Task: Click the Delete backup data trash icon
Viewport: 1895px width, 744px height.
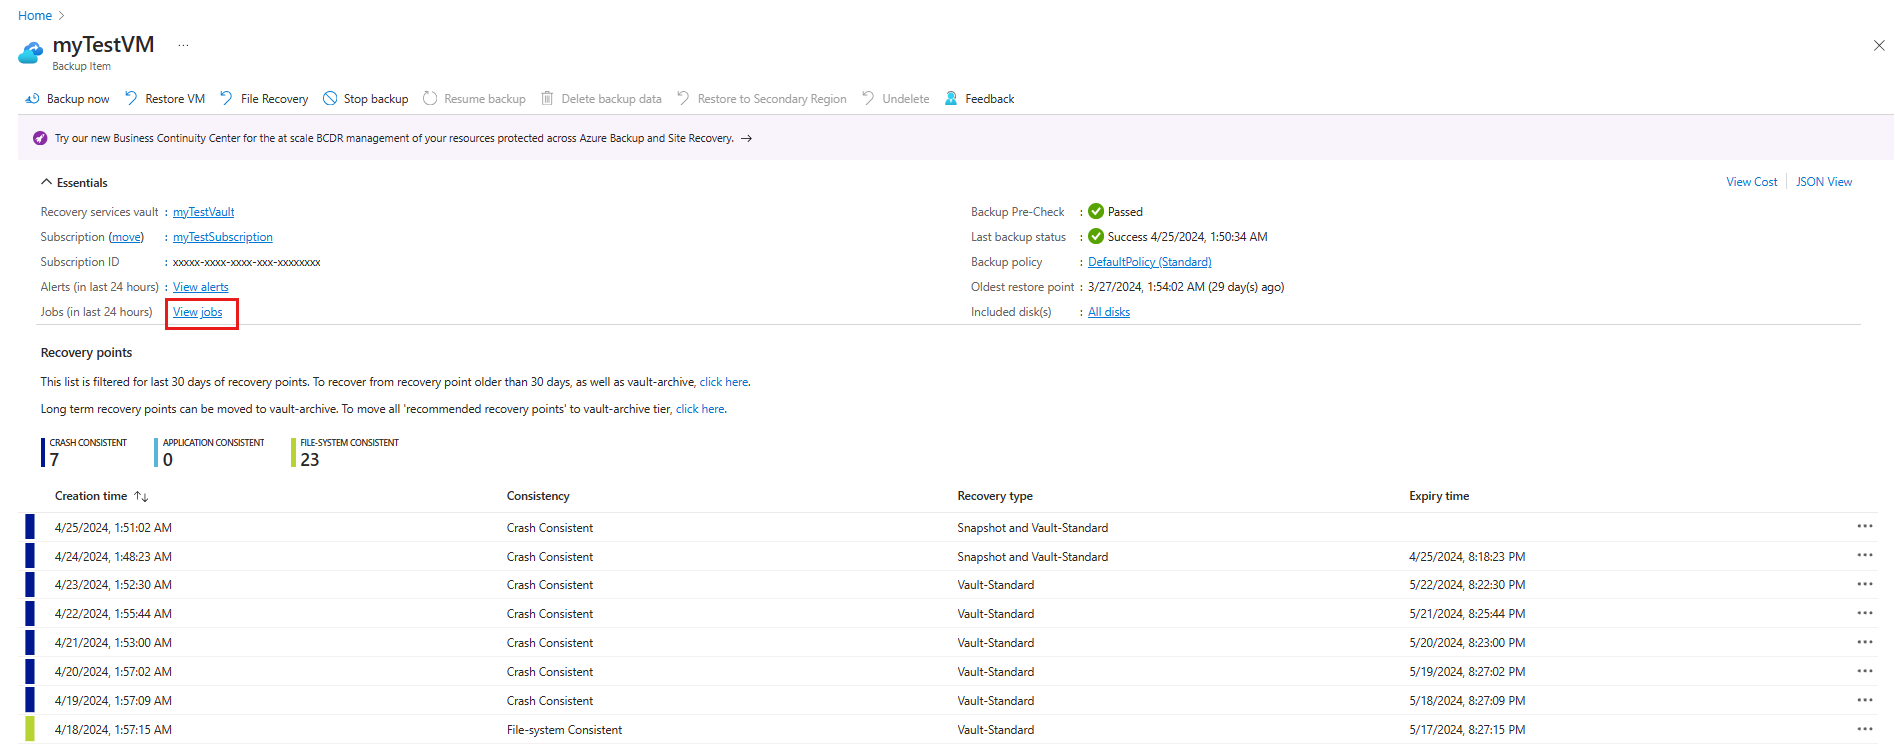Action: [547, 98]
